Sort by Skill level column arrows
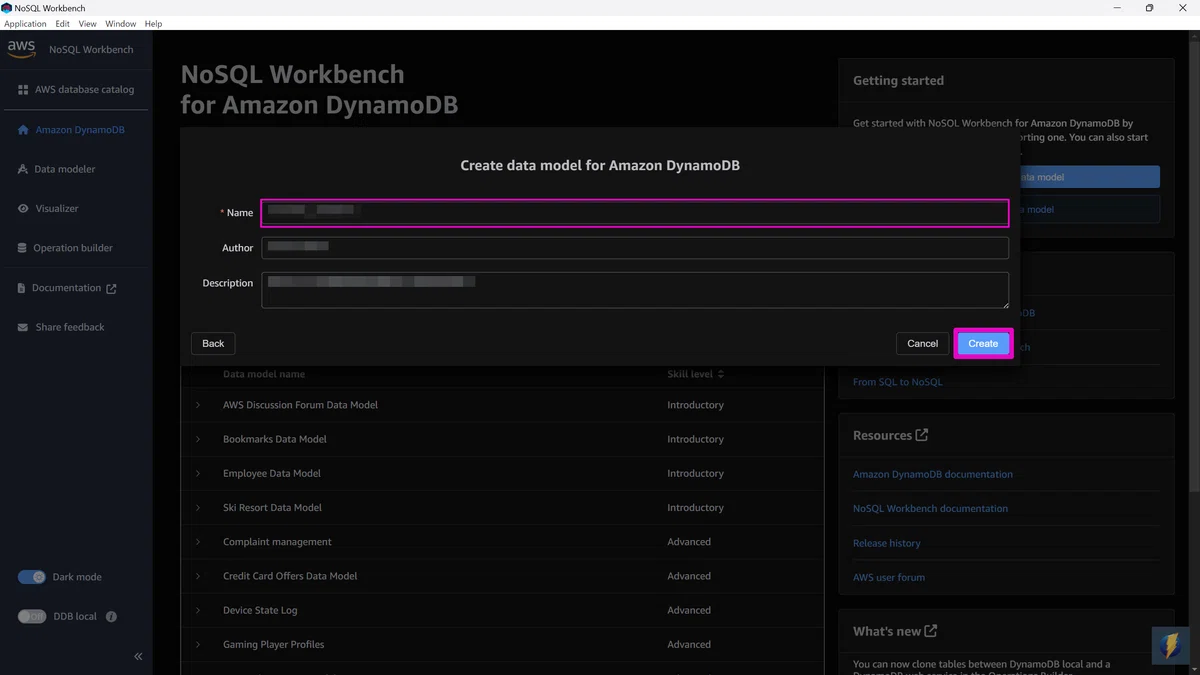Image resolution: width=1200 pixels, height=675 pixels. (721, 374)
